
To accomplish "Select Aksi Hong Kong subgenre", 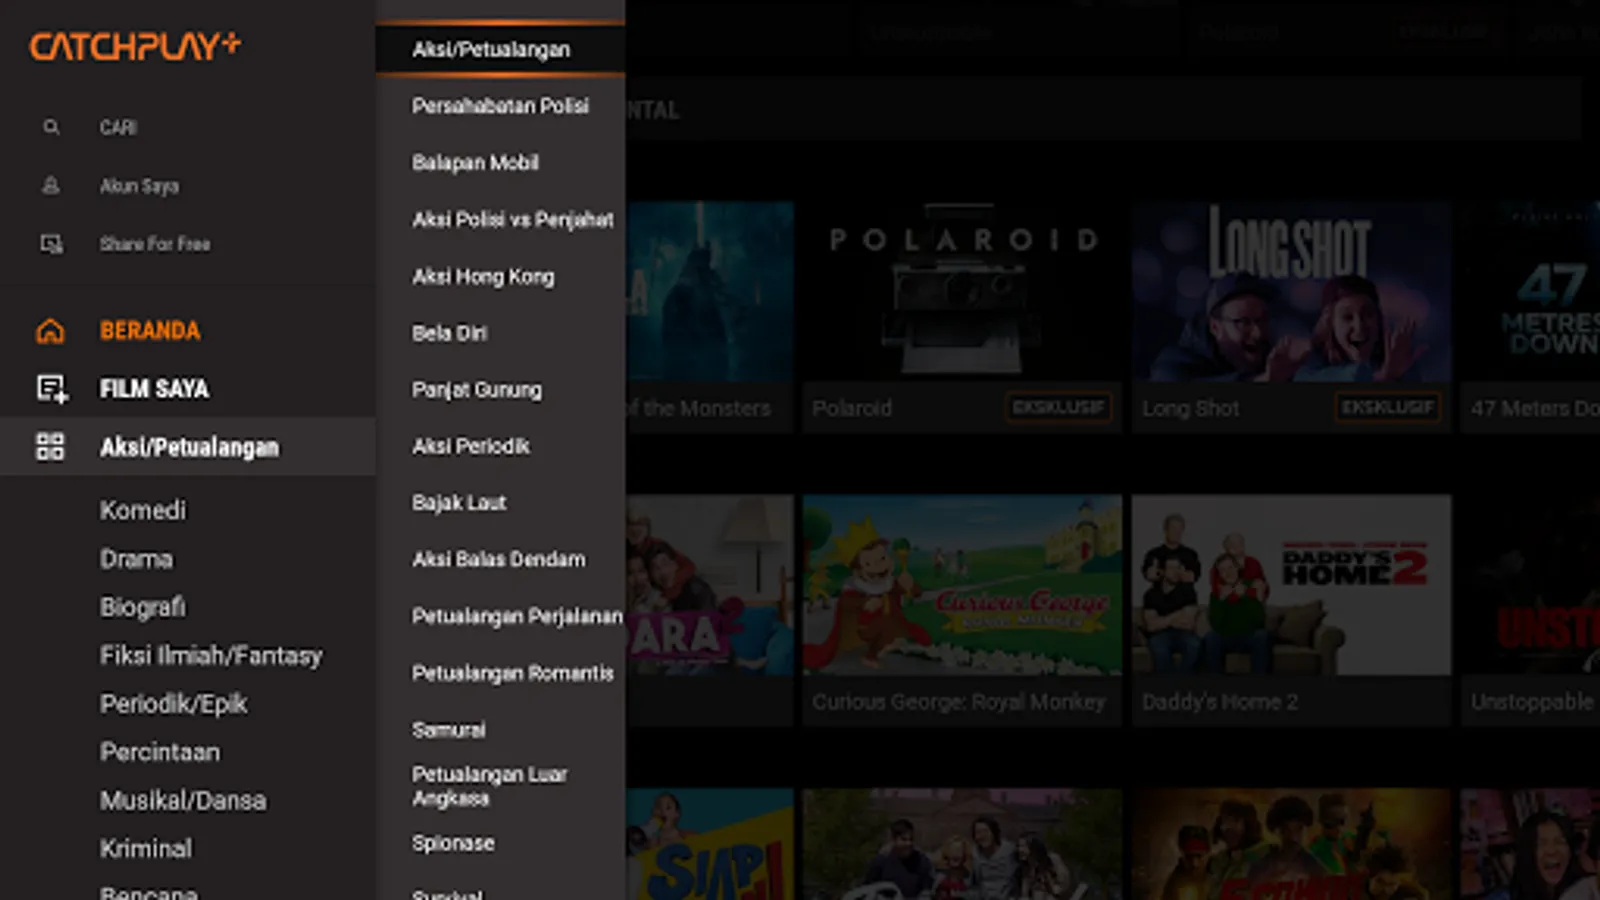I will [x=483, y=277].
